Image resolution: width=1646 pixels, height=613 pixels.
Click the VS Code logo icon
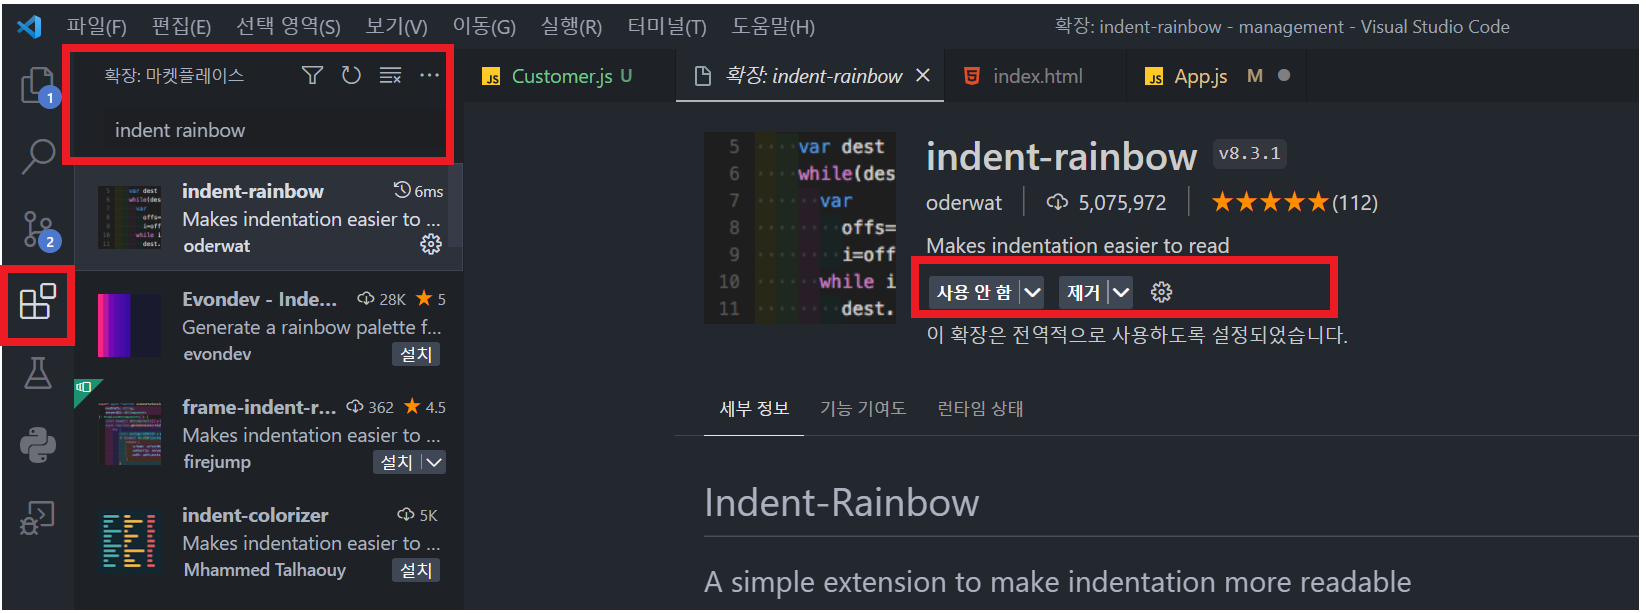tap(29, 26)
